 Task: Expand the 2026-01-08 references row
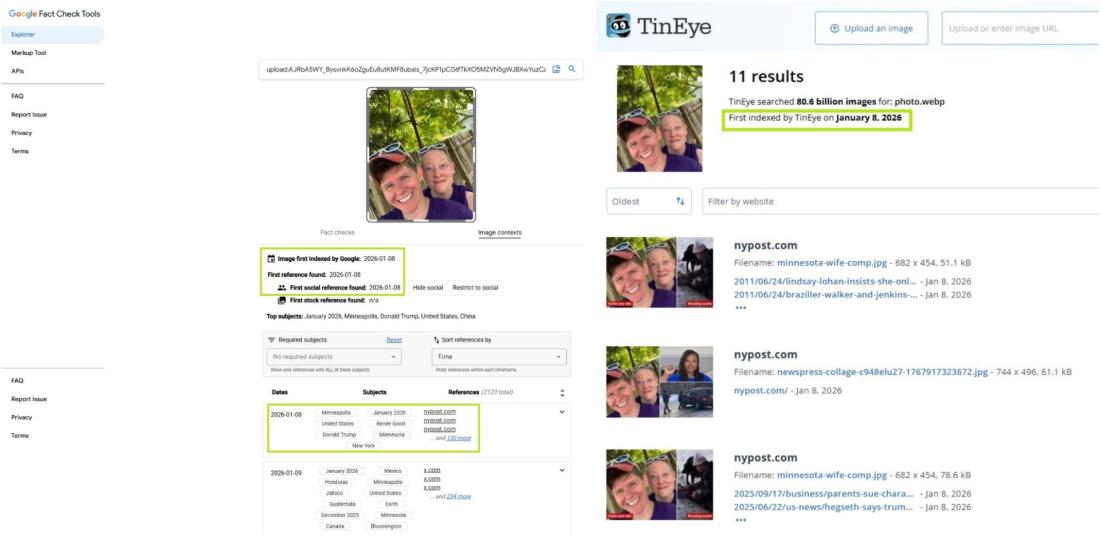(562, 412)
